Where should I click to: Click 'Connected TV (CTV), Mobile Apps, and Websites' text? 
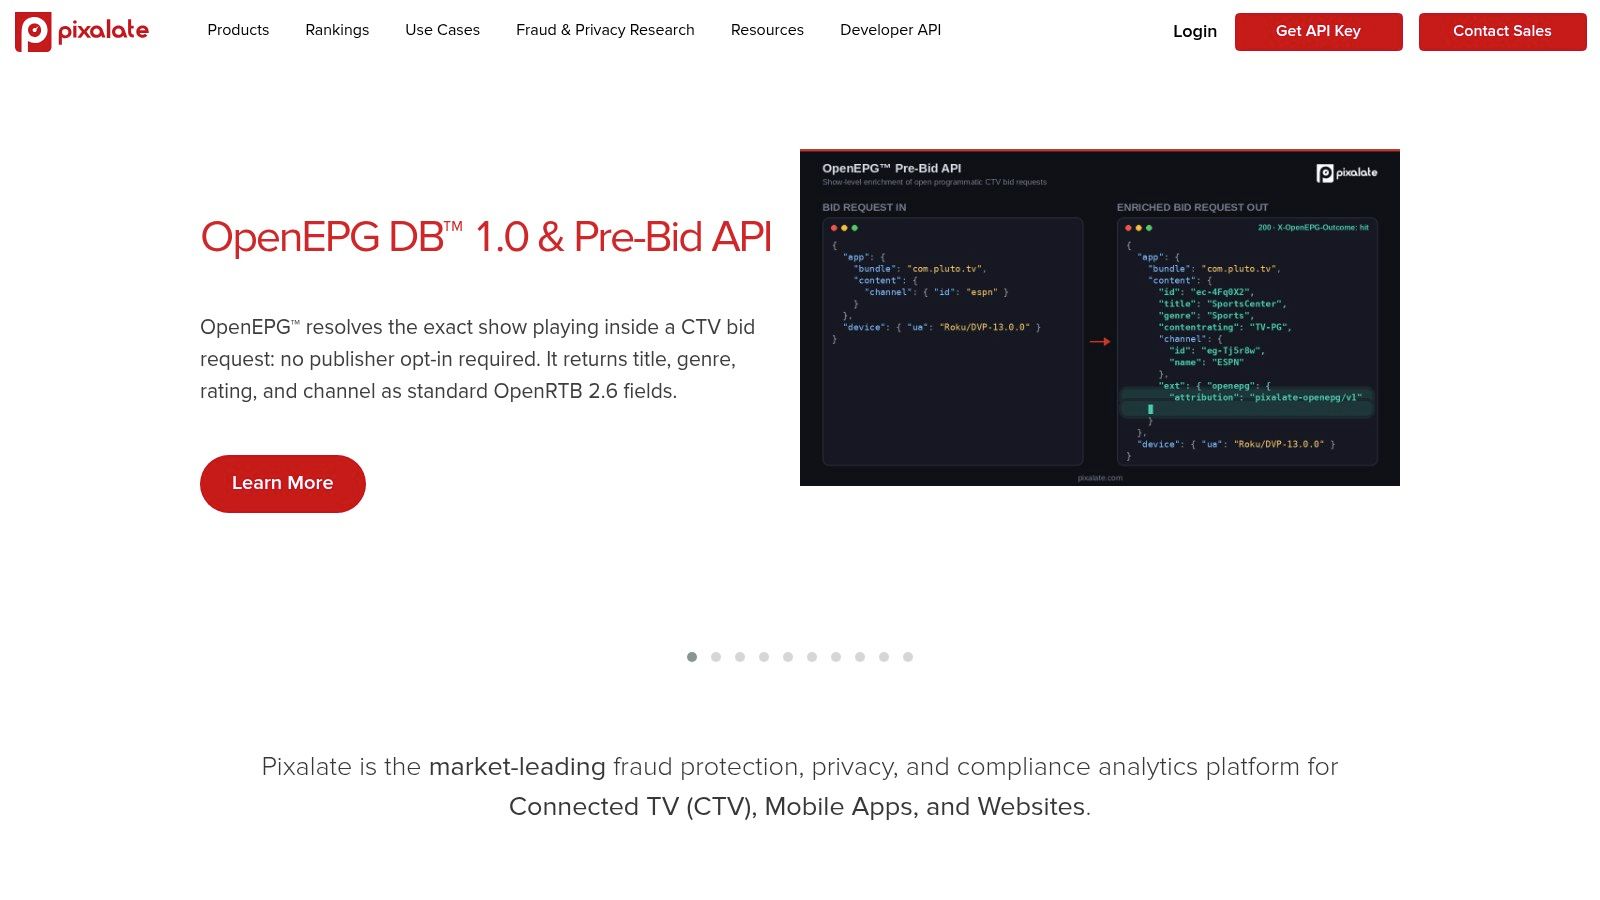coord(797,807)
